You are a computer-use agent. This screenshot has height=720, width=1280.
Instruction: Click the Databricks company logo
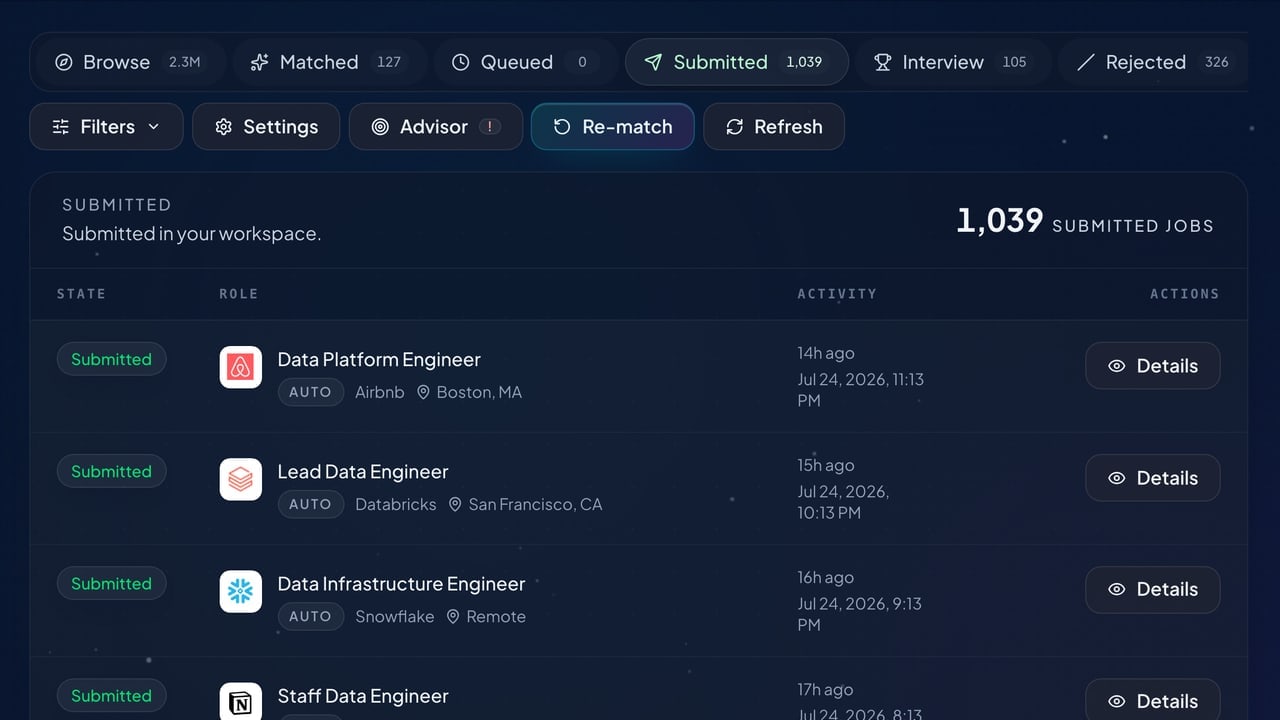point(241,479)
